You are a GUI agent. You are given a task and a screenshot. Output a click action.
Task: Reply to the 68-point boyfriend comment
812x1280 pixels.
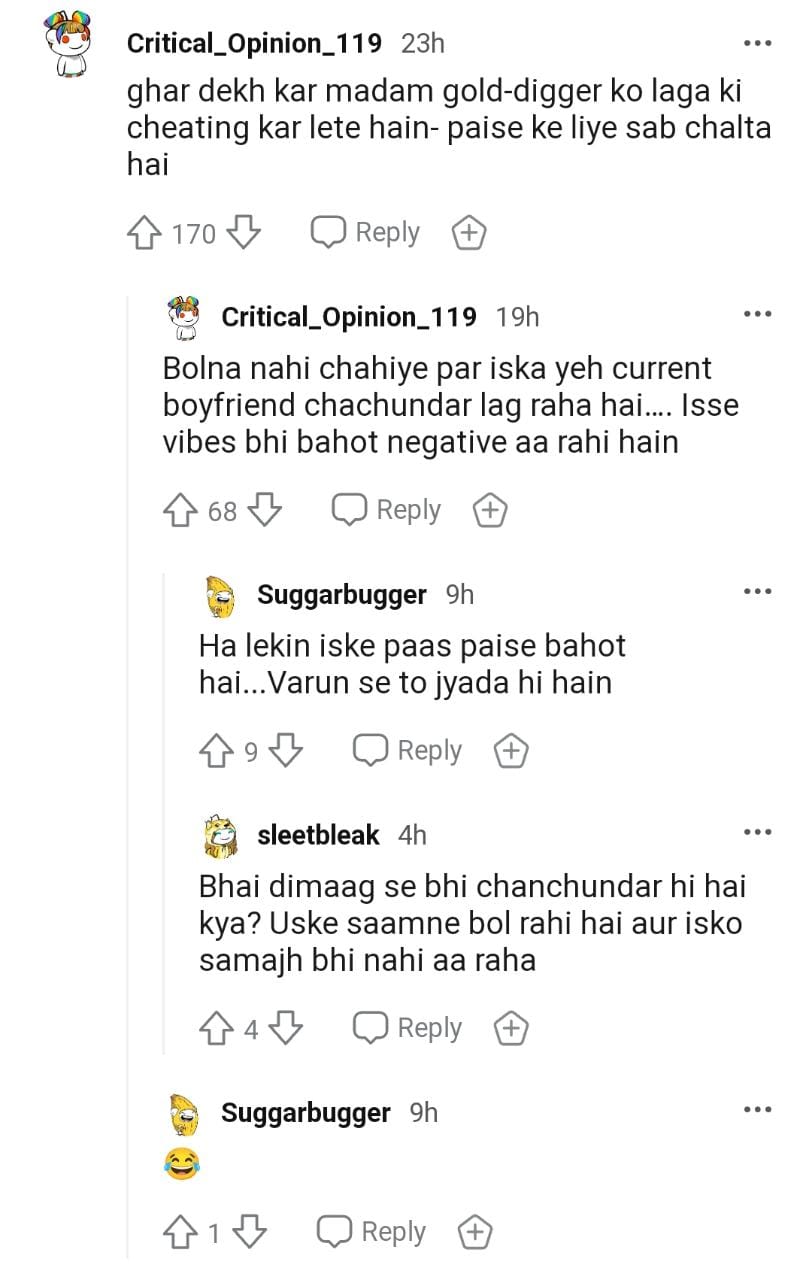387,511
